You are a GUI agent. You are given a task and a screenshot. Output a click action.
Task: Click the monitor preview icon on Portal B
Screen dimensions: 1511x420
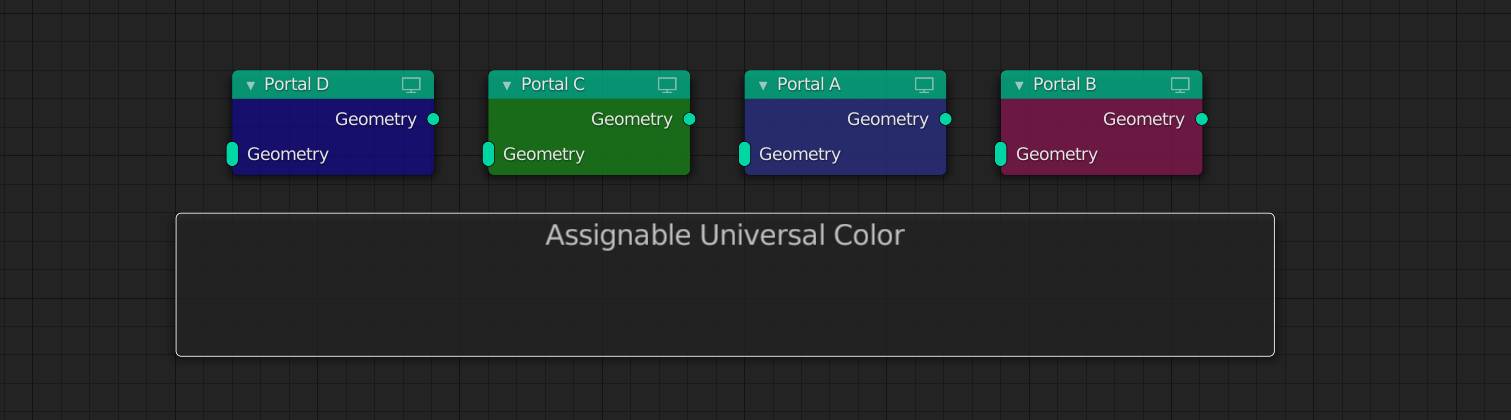[1180, 85]
